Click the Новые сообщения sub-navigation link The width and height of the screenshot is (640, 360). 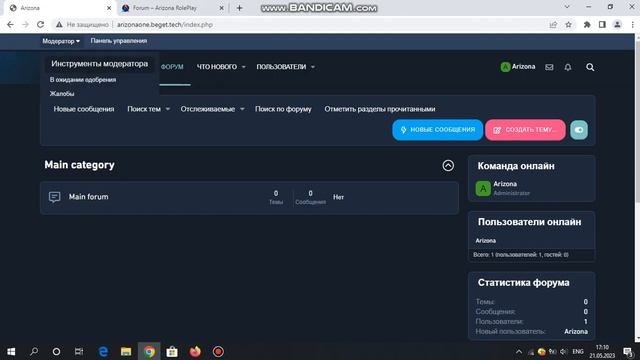tap(84, 109)
